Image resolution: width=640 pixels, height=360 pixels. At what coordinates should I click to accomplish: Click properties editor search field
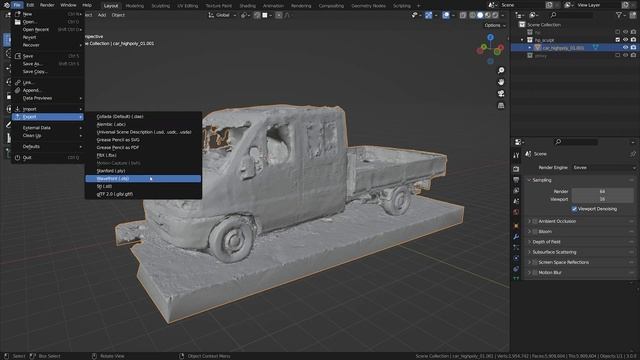pos(576,142)
